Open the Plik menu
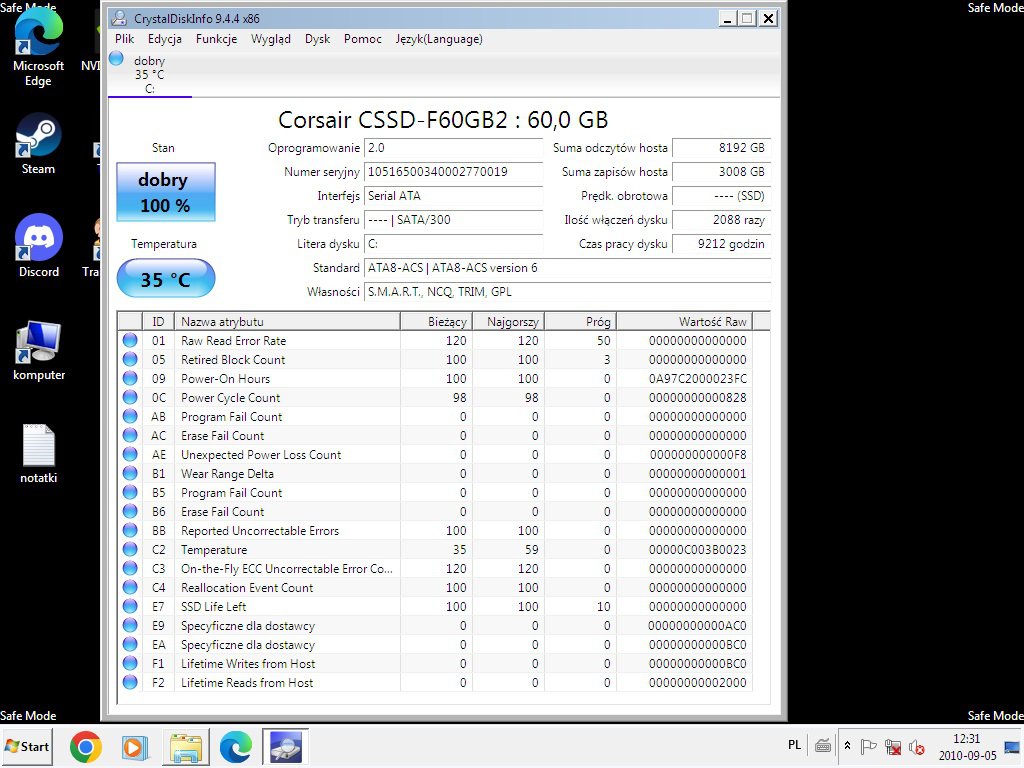Viewport: 1024px width, 768px height. [124, 39]
